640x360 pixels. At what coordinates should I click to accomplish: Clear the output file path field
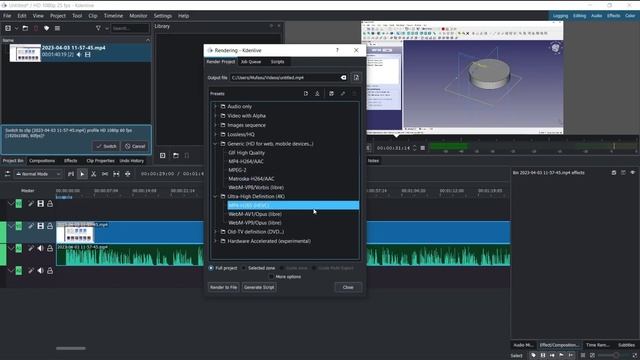343,78
